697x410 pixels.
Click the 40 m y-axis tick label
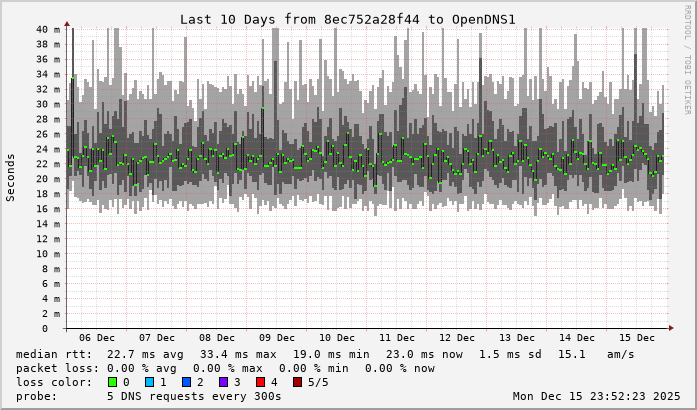[47, 29]
